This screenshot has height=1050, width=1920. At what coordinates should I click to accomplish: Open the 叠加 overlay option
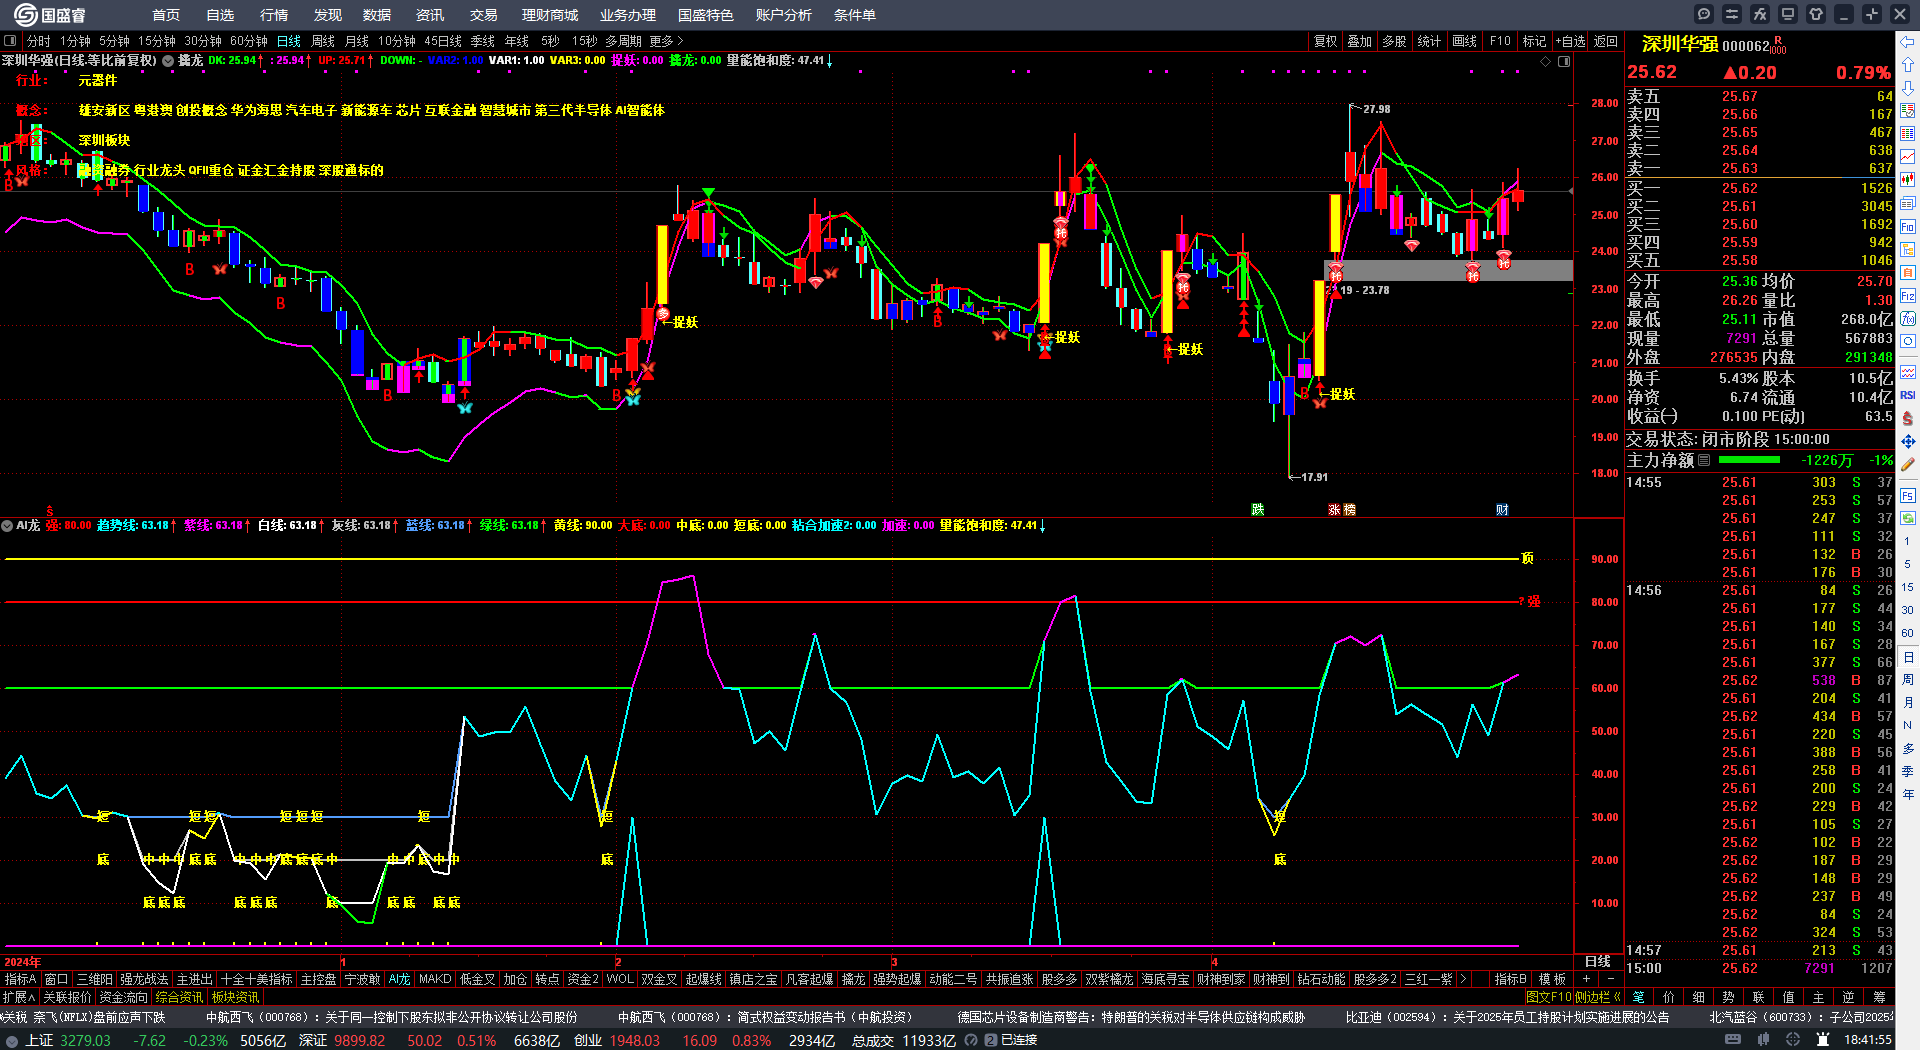click(1359, 41)
